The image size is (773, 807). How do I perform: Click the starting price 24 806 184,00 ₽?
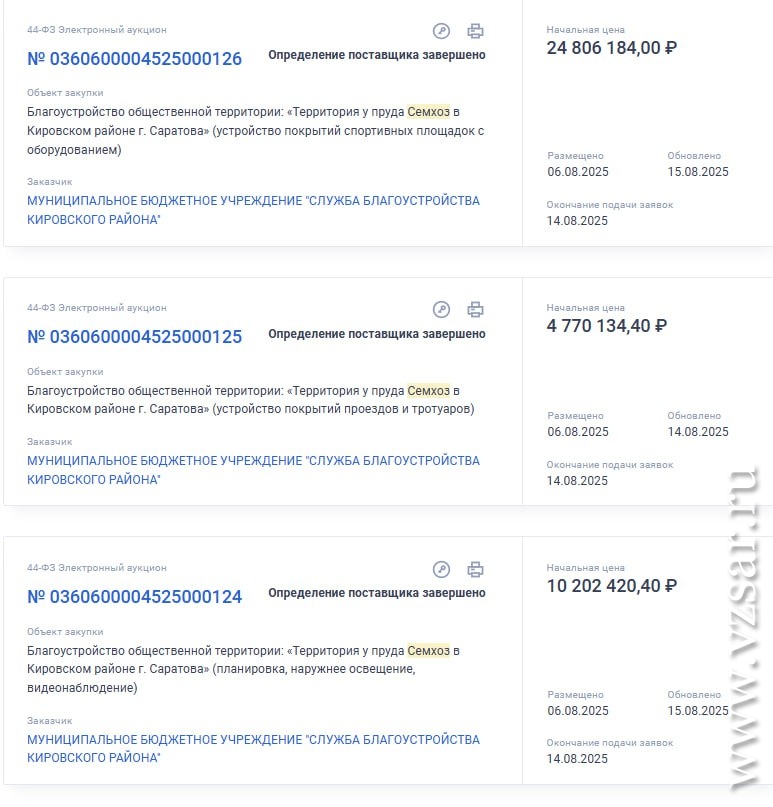(x=611, y=48)
